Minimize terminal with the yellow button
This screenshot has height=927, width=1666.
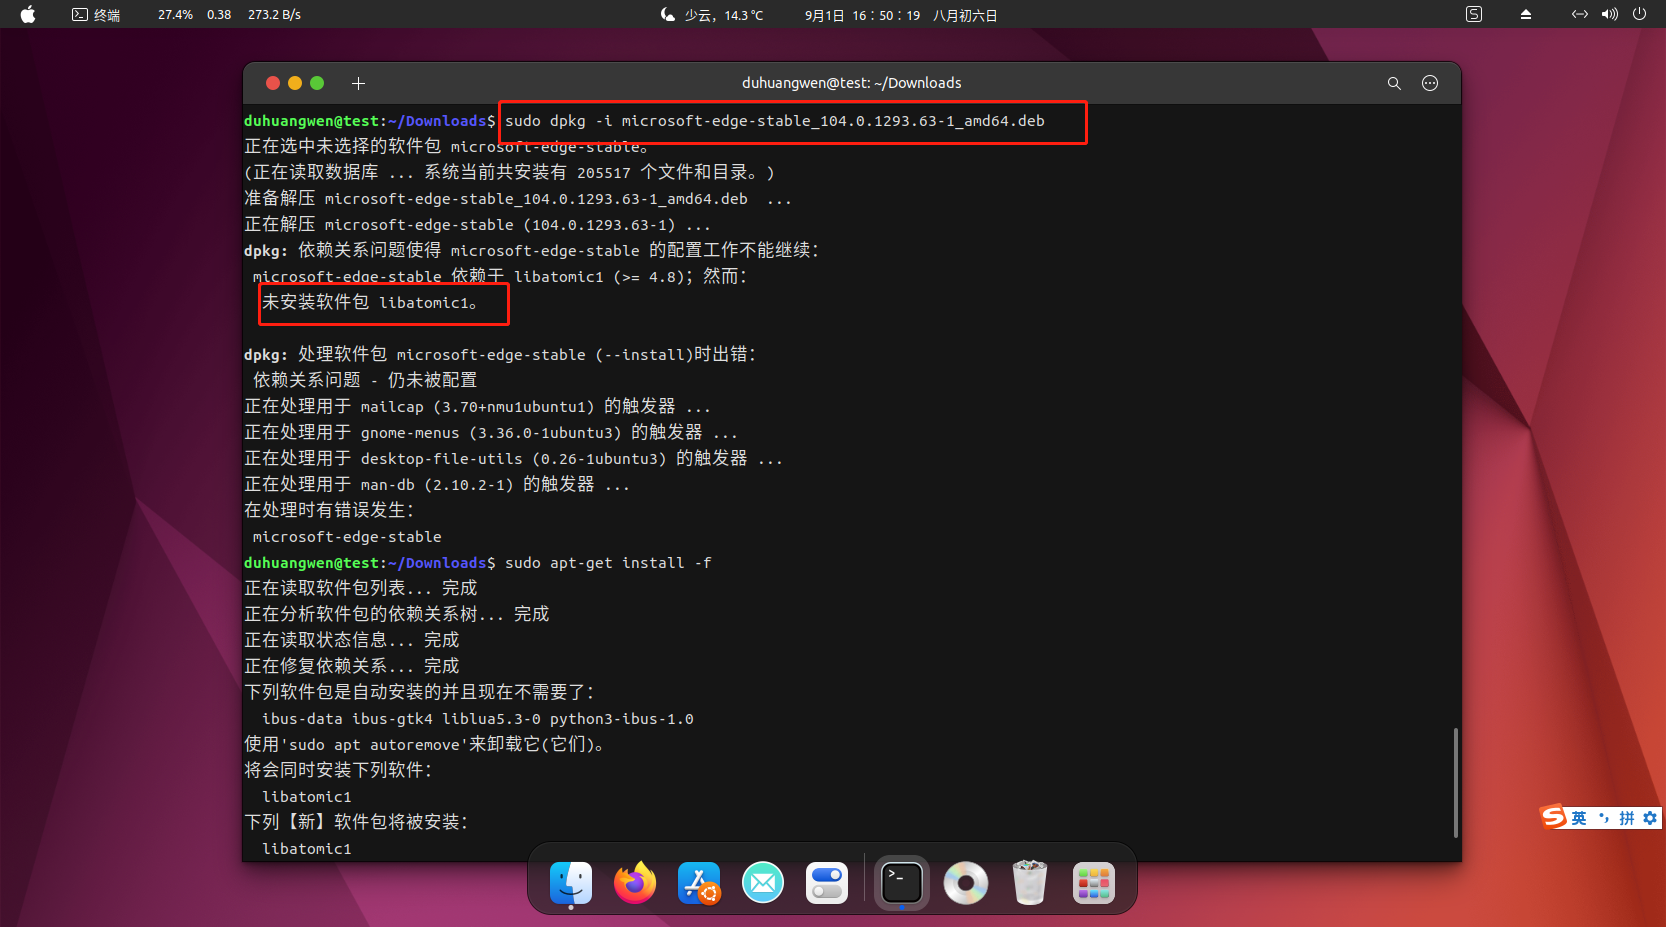coord(295,83)
